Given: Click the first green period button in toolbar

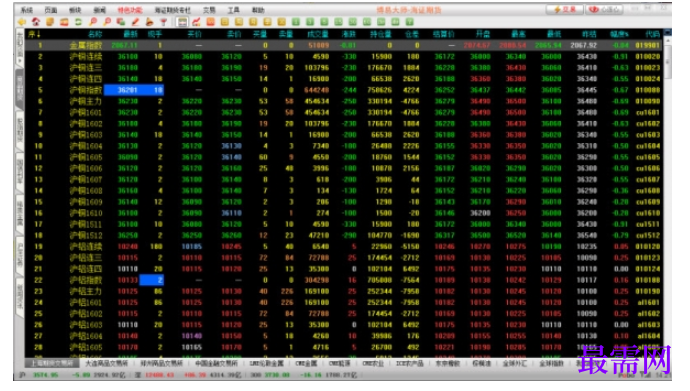Looking at the screenshot, I should 296,22.
